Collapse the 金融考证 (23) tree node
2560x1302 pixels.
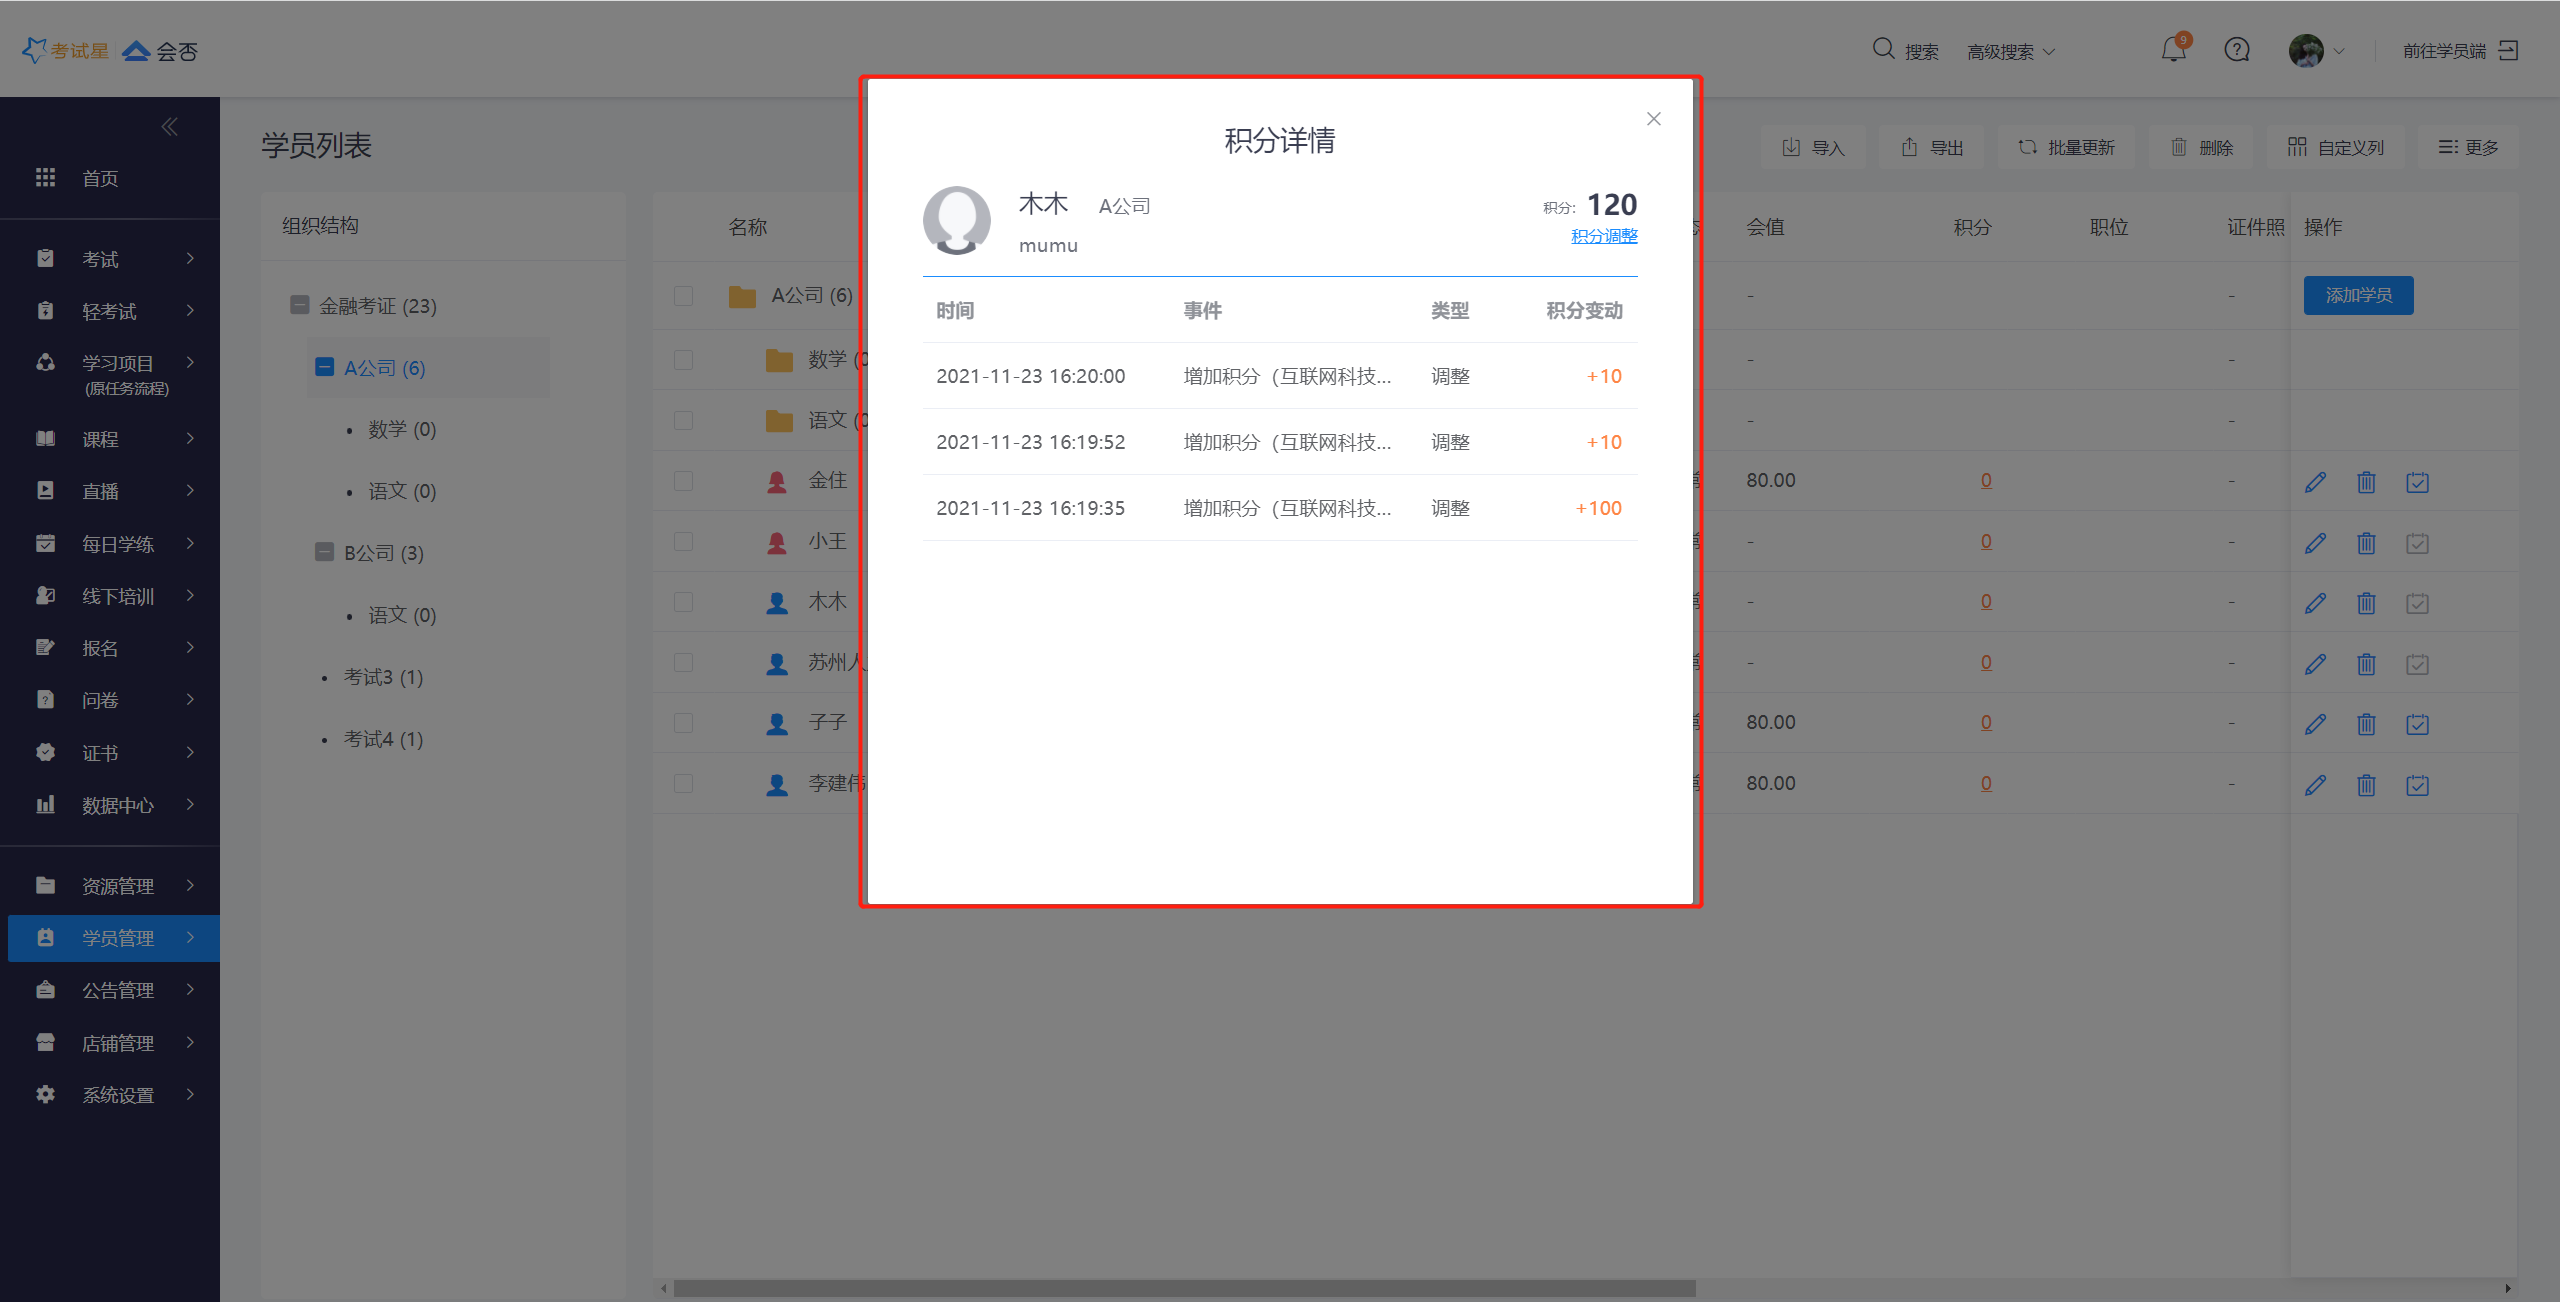click(300, 305)
